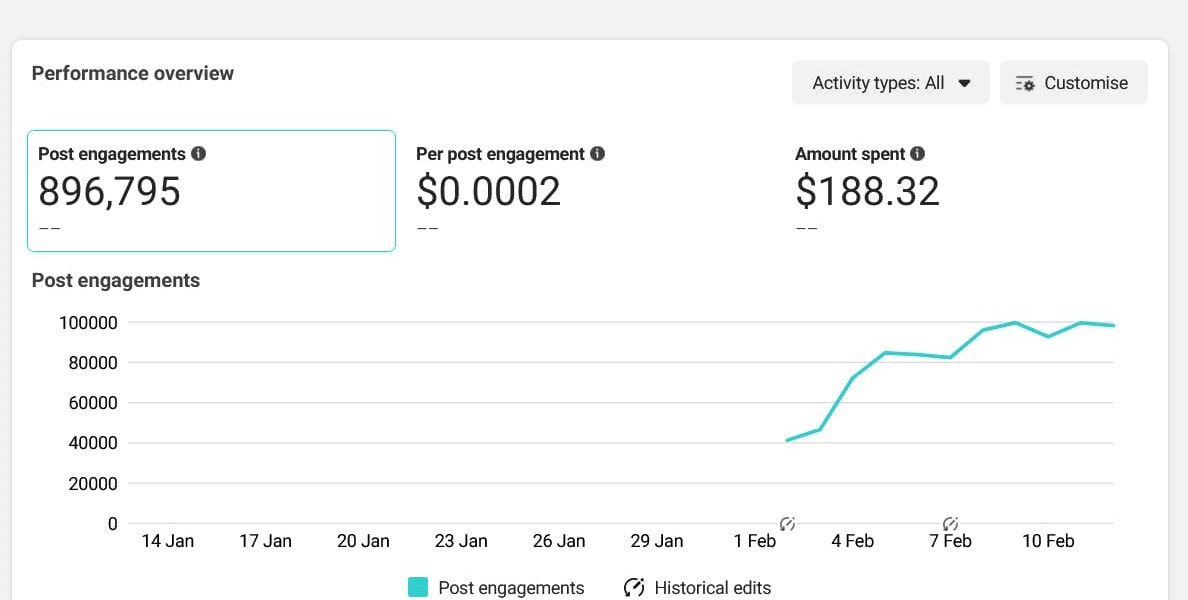Viewport: 1188px width, 600px height.
Task: Click the teal Post engagements legend swatch
Action: (418, 588)
